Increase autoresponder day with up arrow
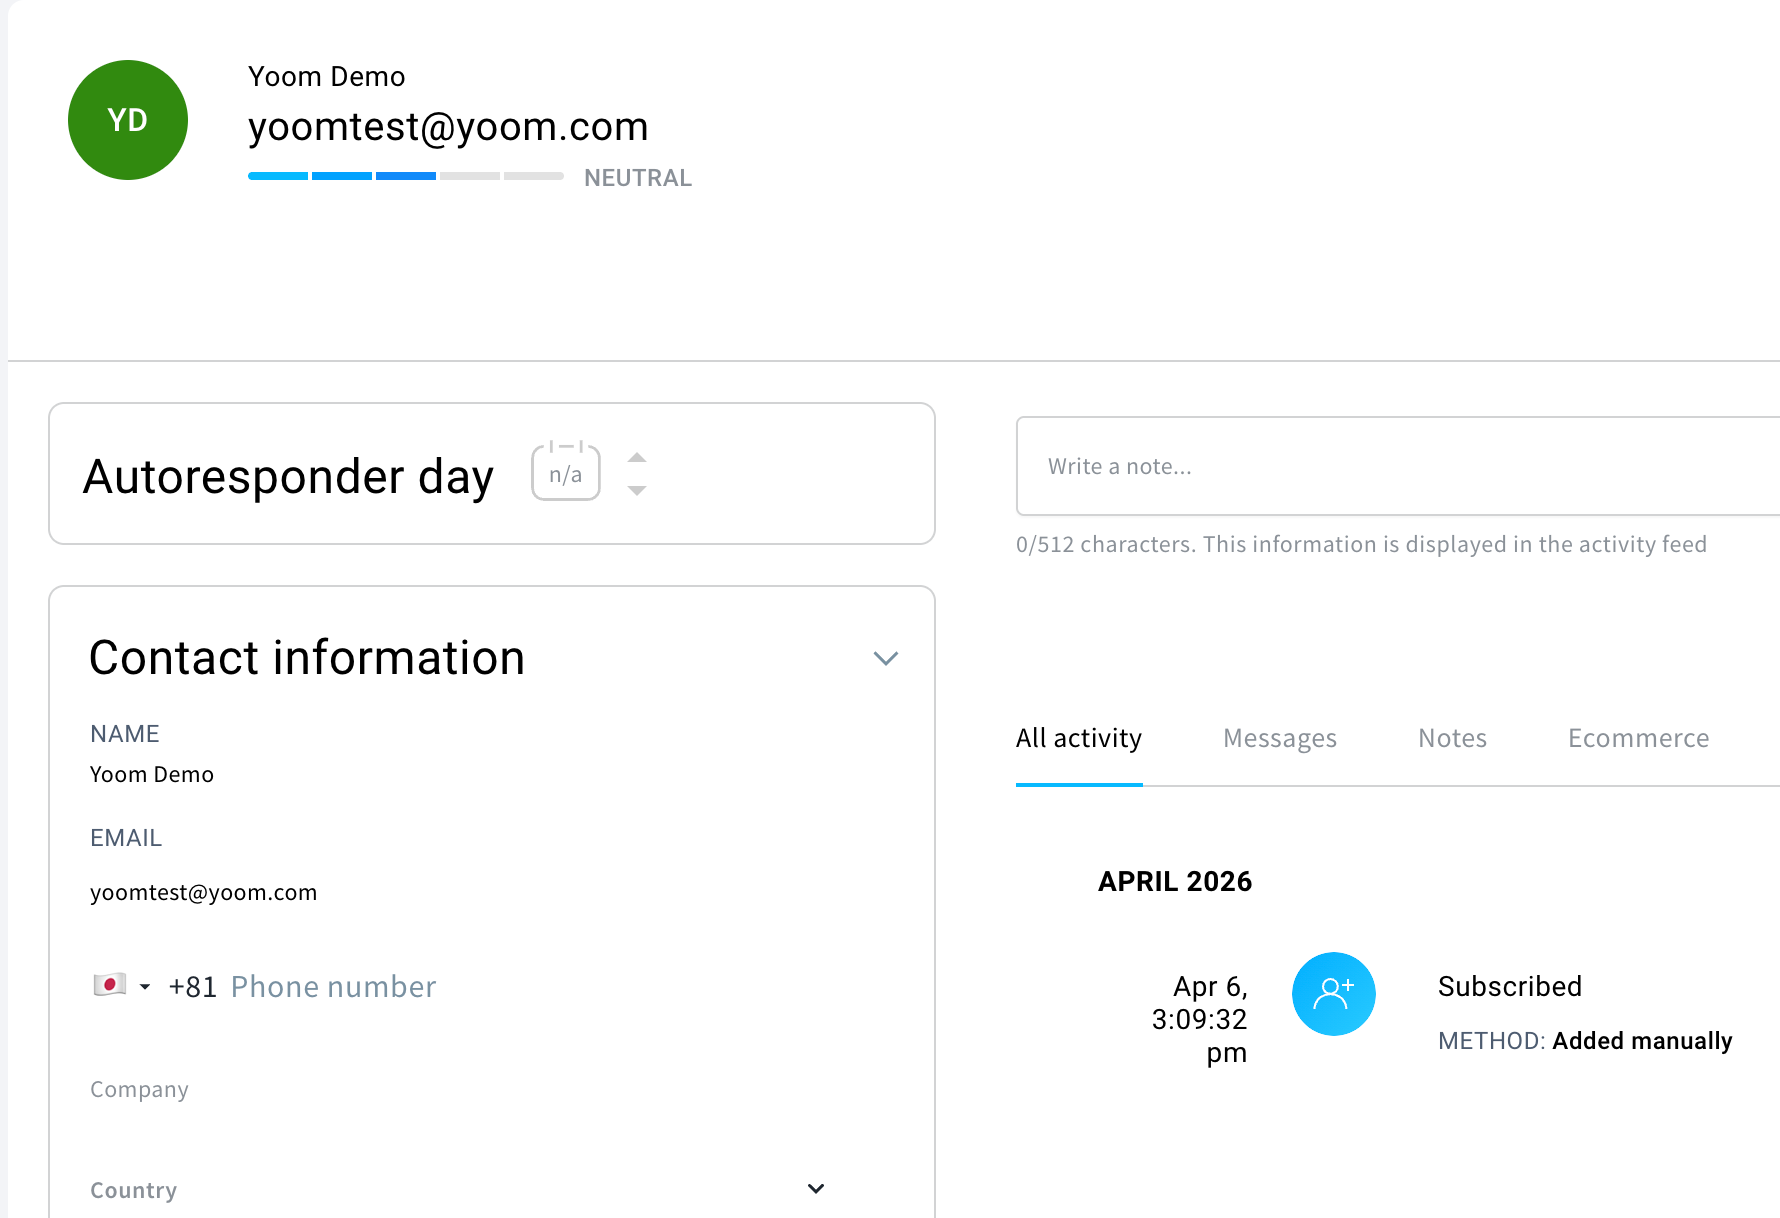Viewport: 1780px width, 1218px height. coord(637,457)
